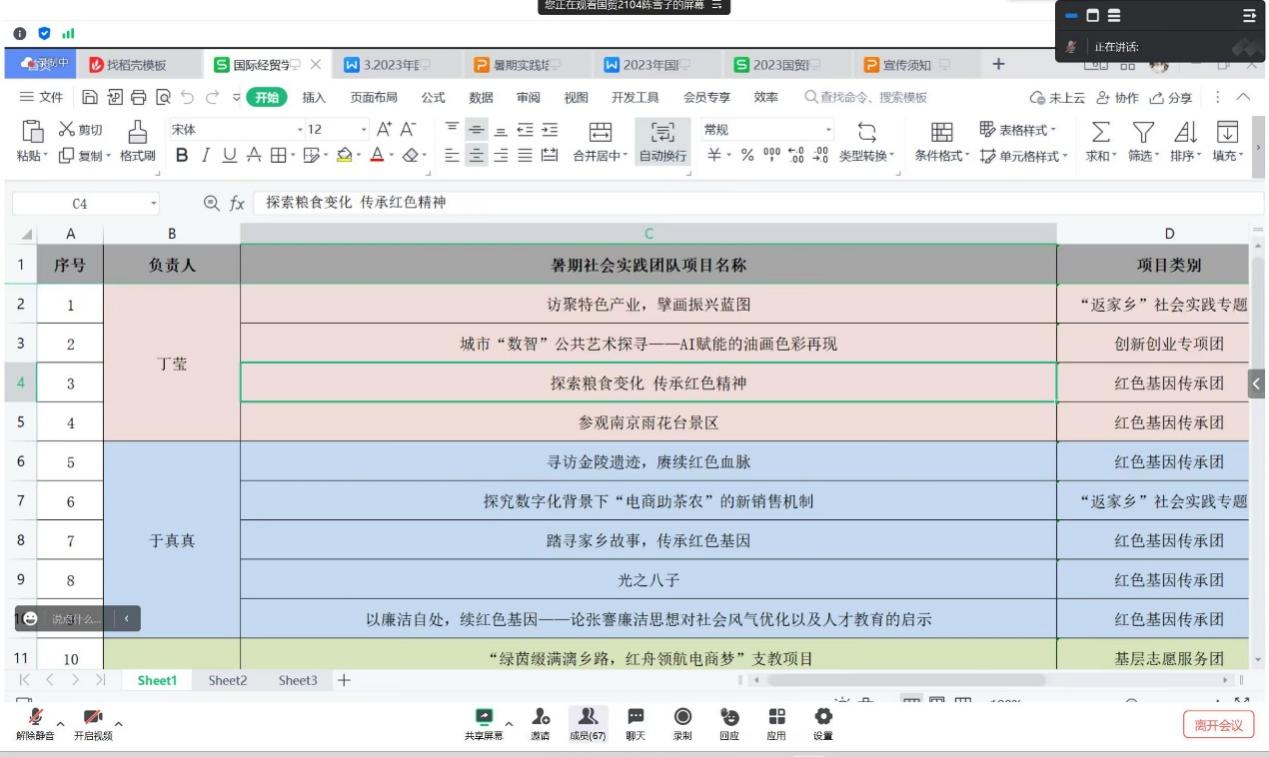Image resolution: width=1269 pixels, height=757 pixels.
Task: Switch to the 页面布局 ribbon tab
Action: pyautogui.click(x=373, y=97)
